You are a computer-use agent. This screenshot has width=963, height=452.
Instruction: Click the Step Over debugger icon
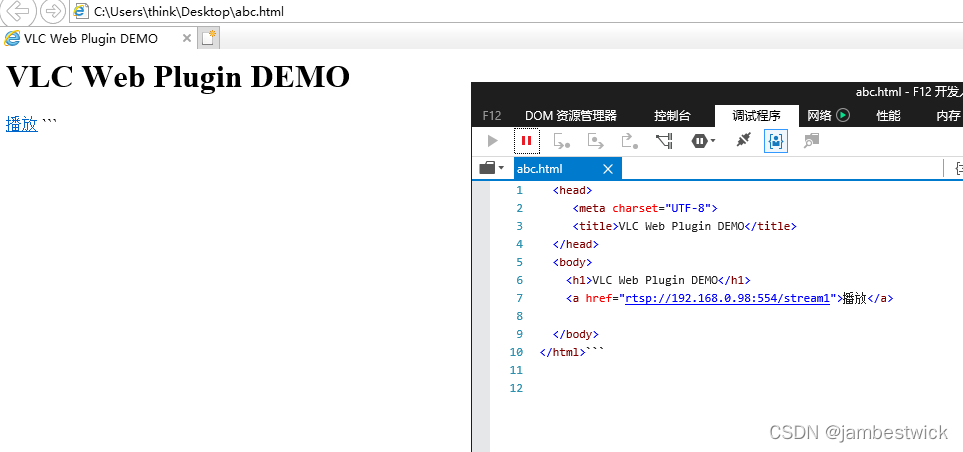tap(595, 141)
